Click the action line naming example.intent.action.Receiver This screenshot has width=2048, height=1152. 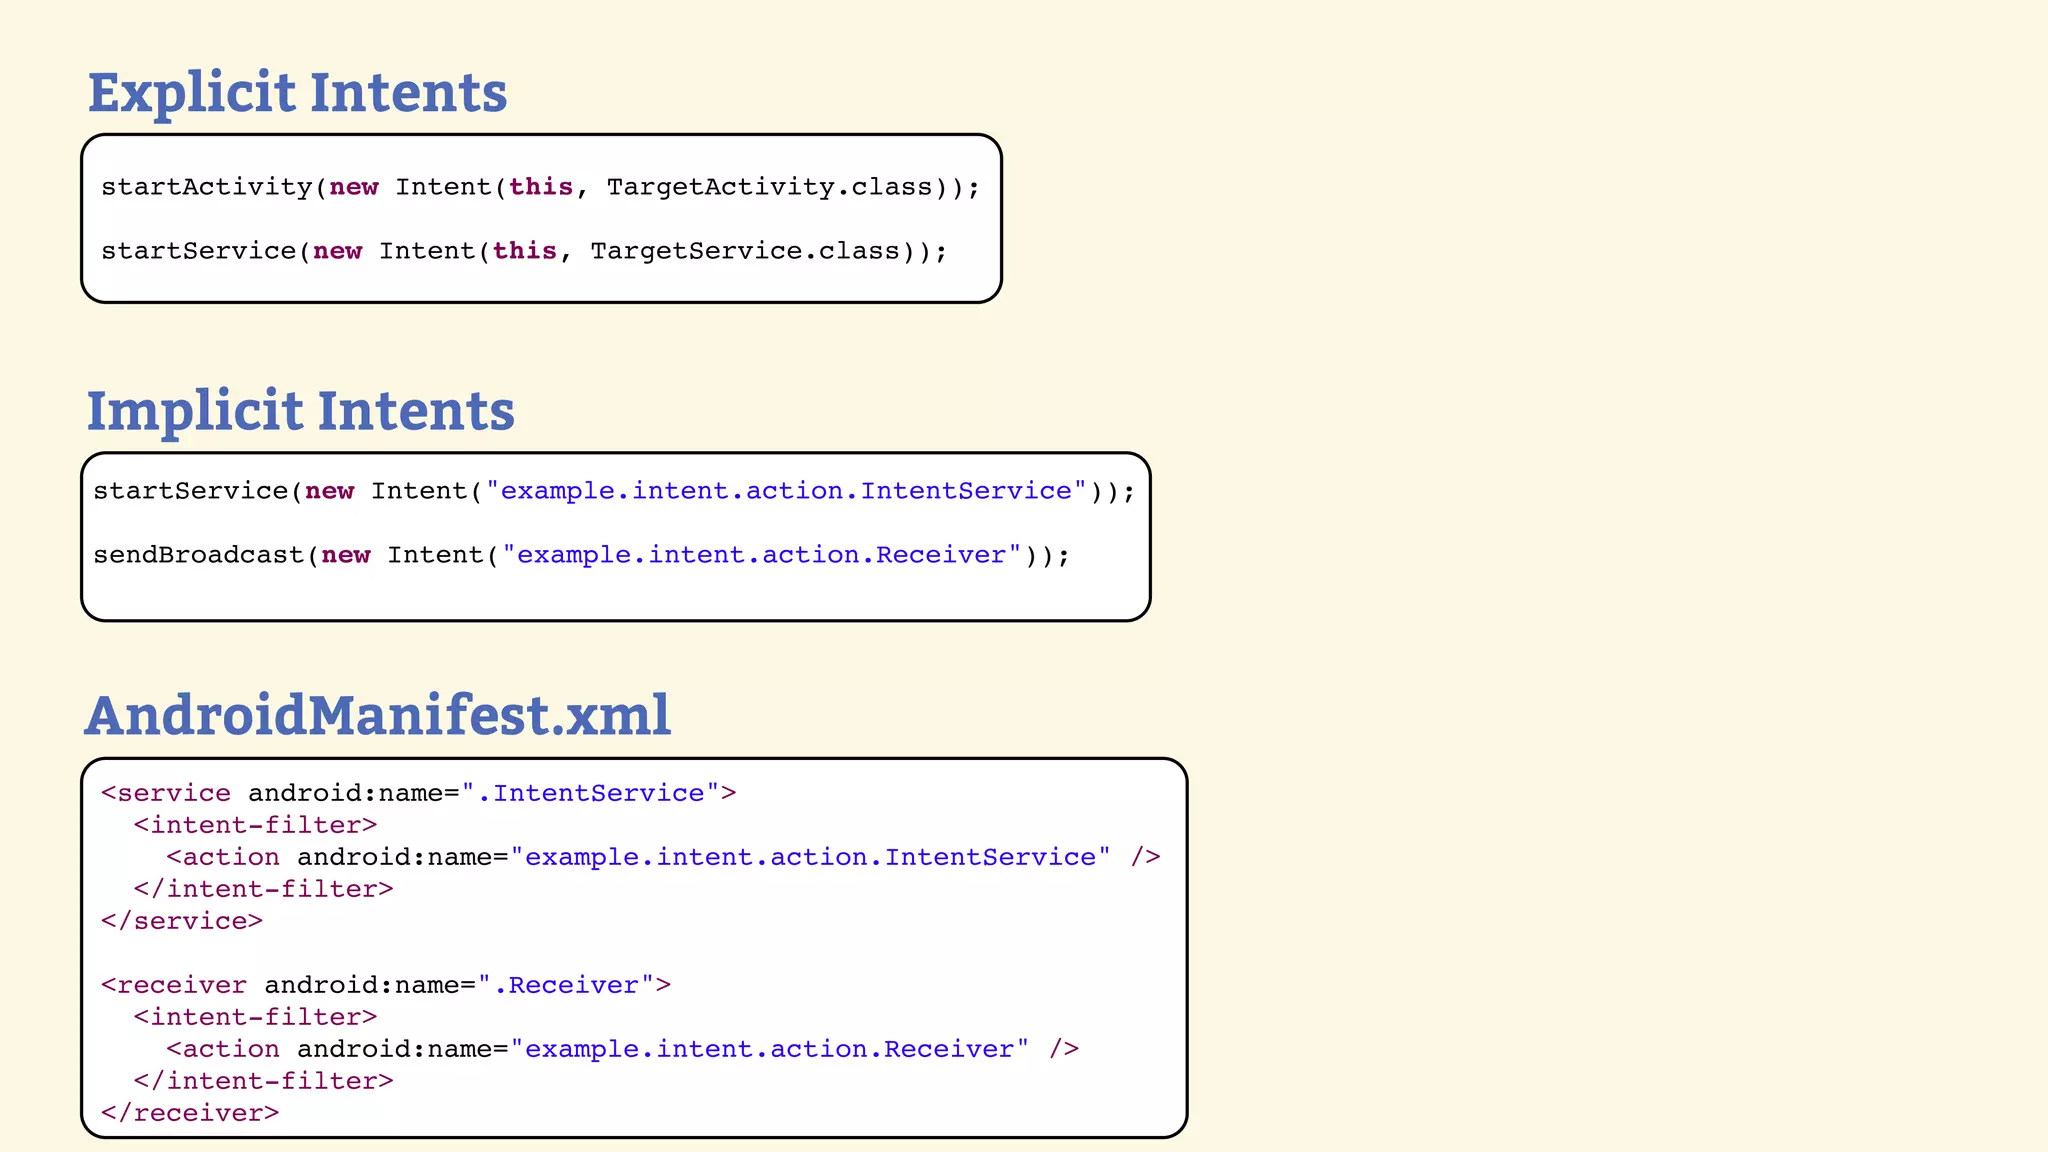pyautogui.click(x=623, y=1050)
